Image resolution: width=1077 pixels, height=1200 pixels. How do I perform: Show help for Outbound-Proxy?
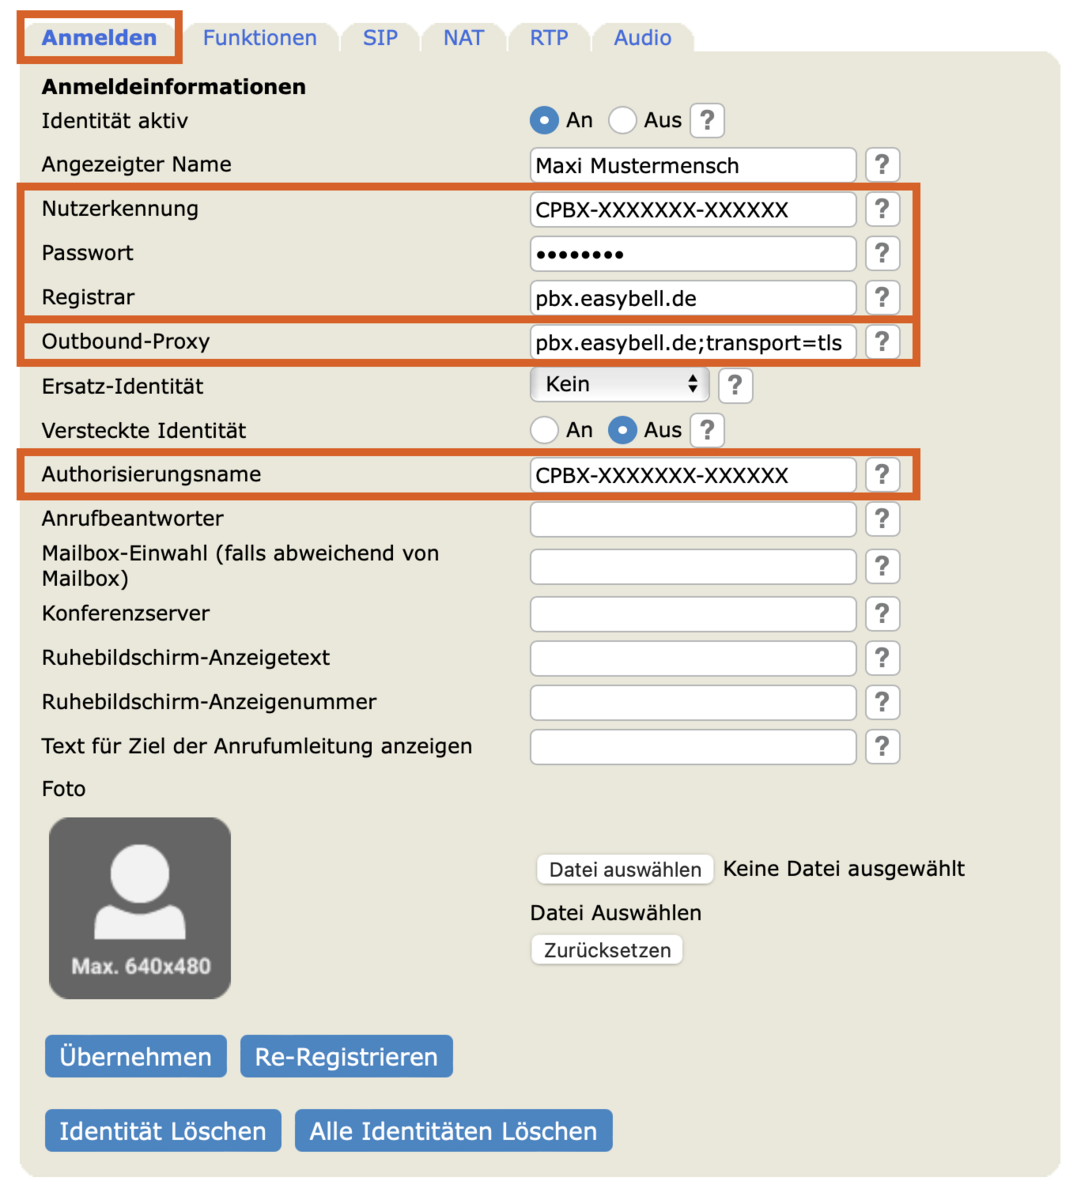(882, 341)
